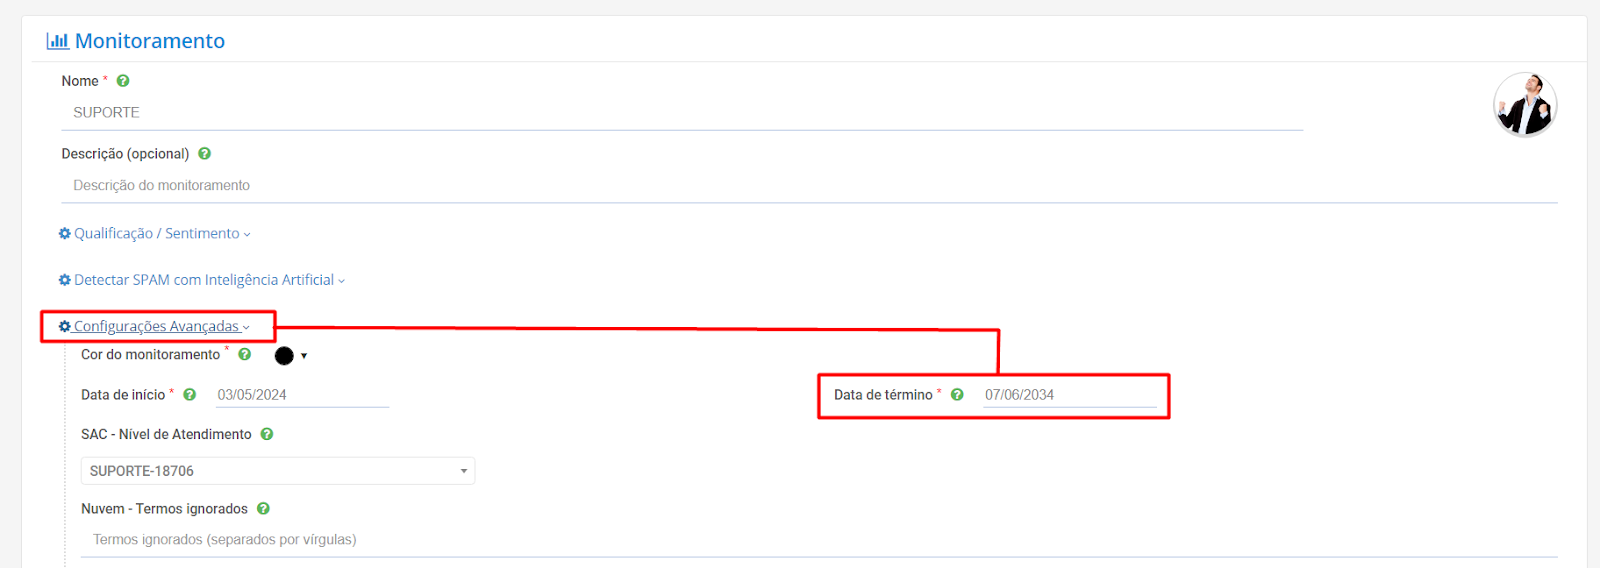This screenshot has height=568, width=1600.
Task: Click the Monitoramento chart icon
Action: 57,41
